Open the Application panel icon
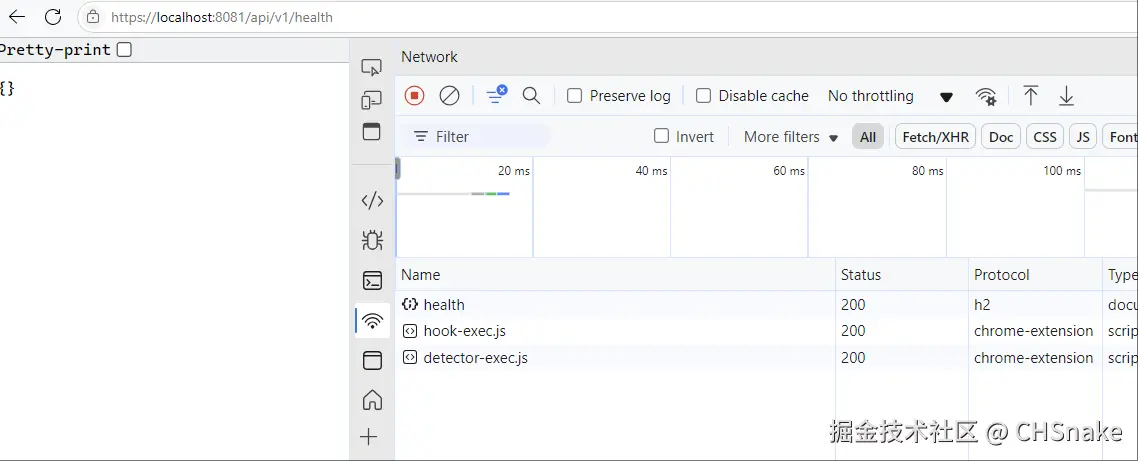The width and height of the screenshot is (1138, 461). [372, 360]
